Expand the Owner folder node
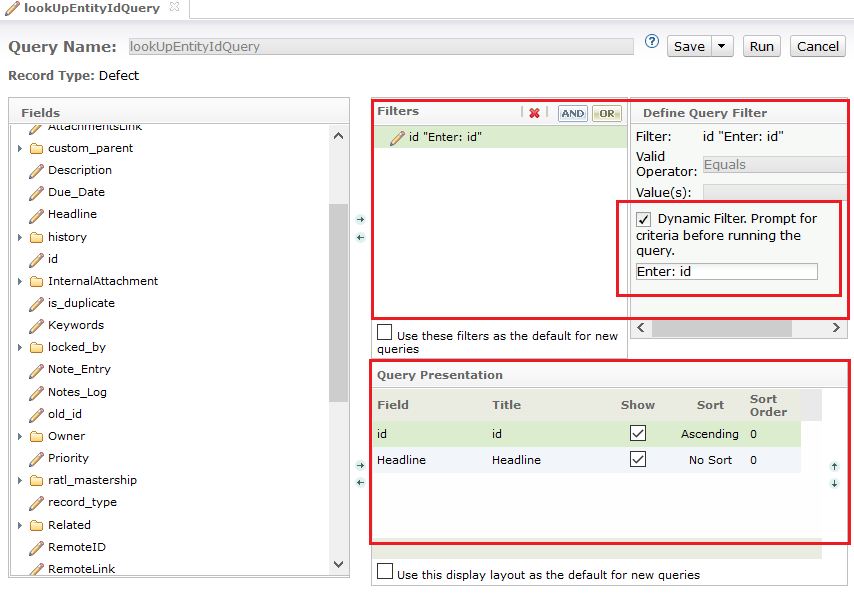Image resolution: width=854 pixels, height=599 pixels. pos(20,436)
